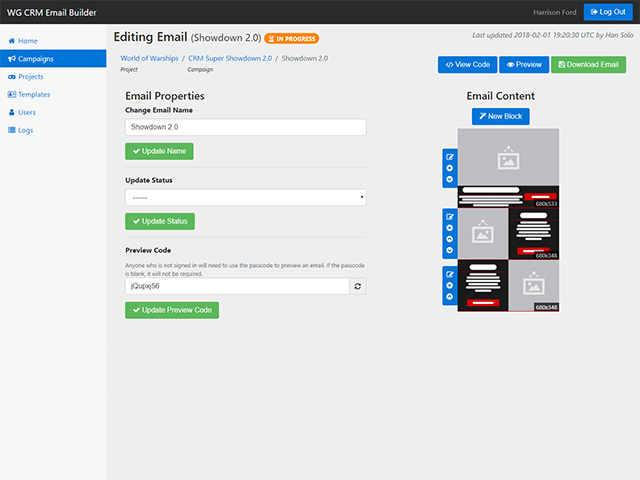Screen dimensions: 640x480
Task: Open the Update Status dropdown
Action: tap(245, 197)
